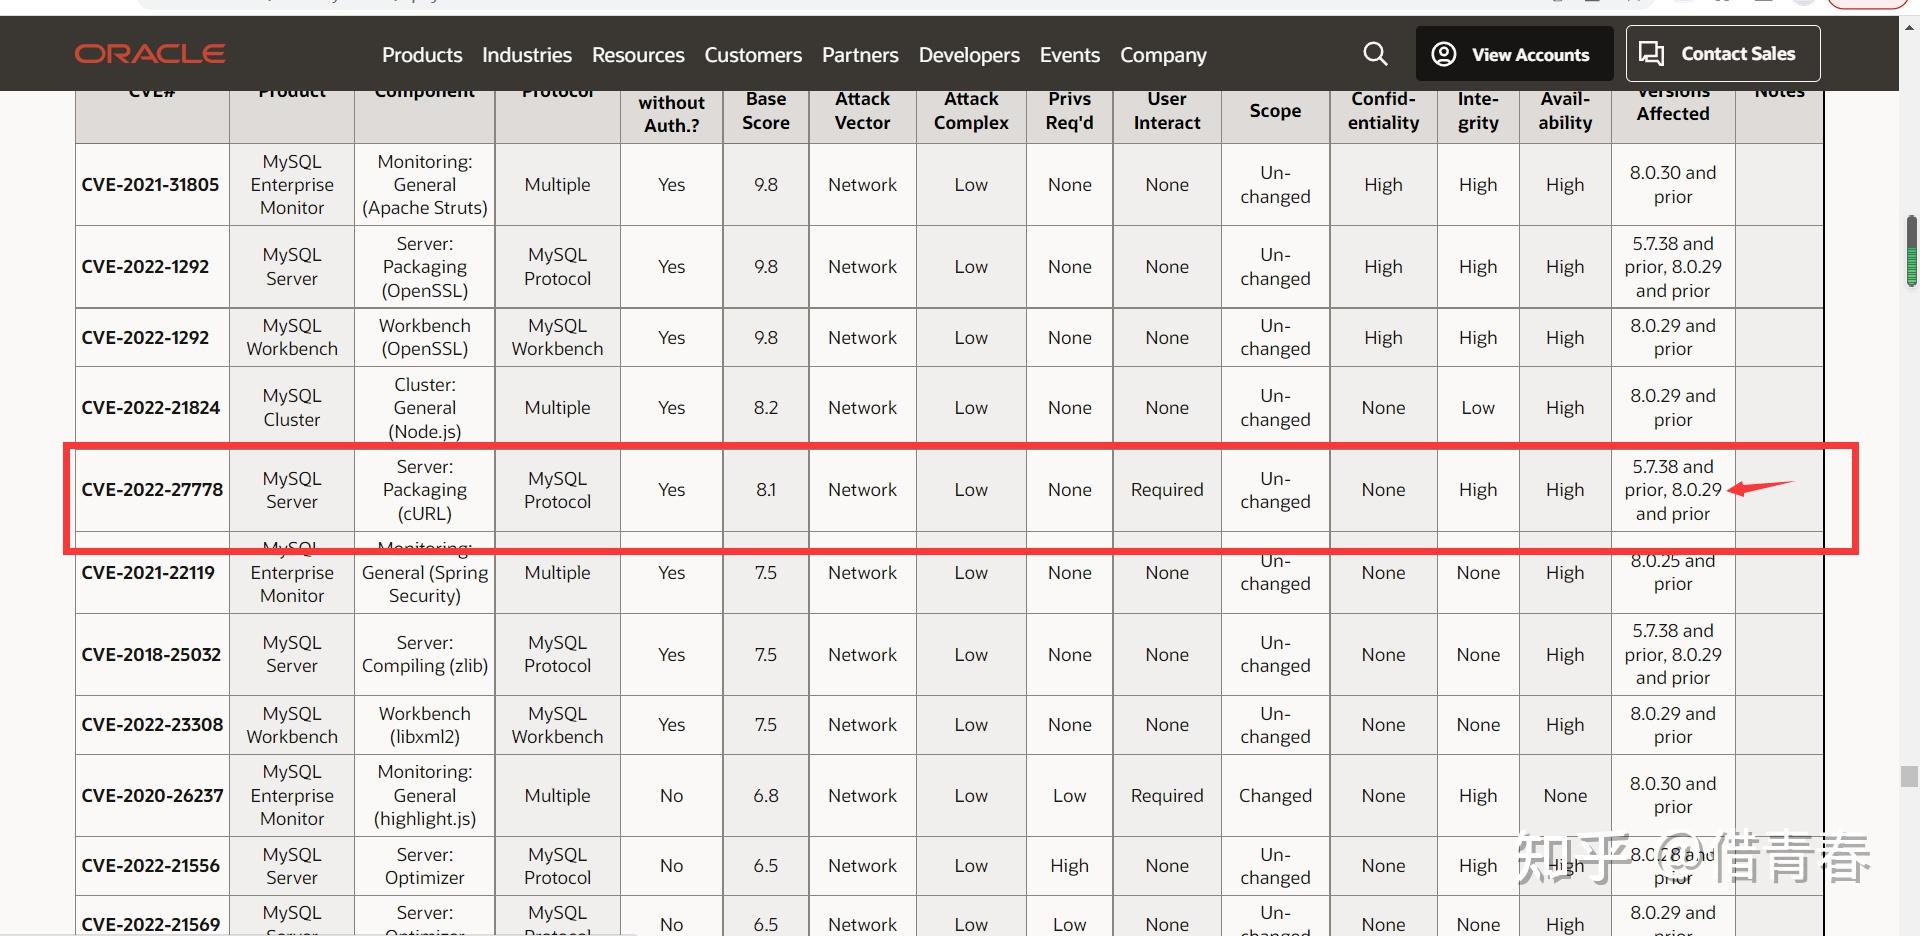Open the Events menu

(1070, 55)
